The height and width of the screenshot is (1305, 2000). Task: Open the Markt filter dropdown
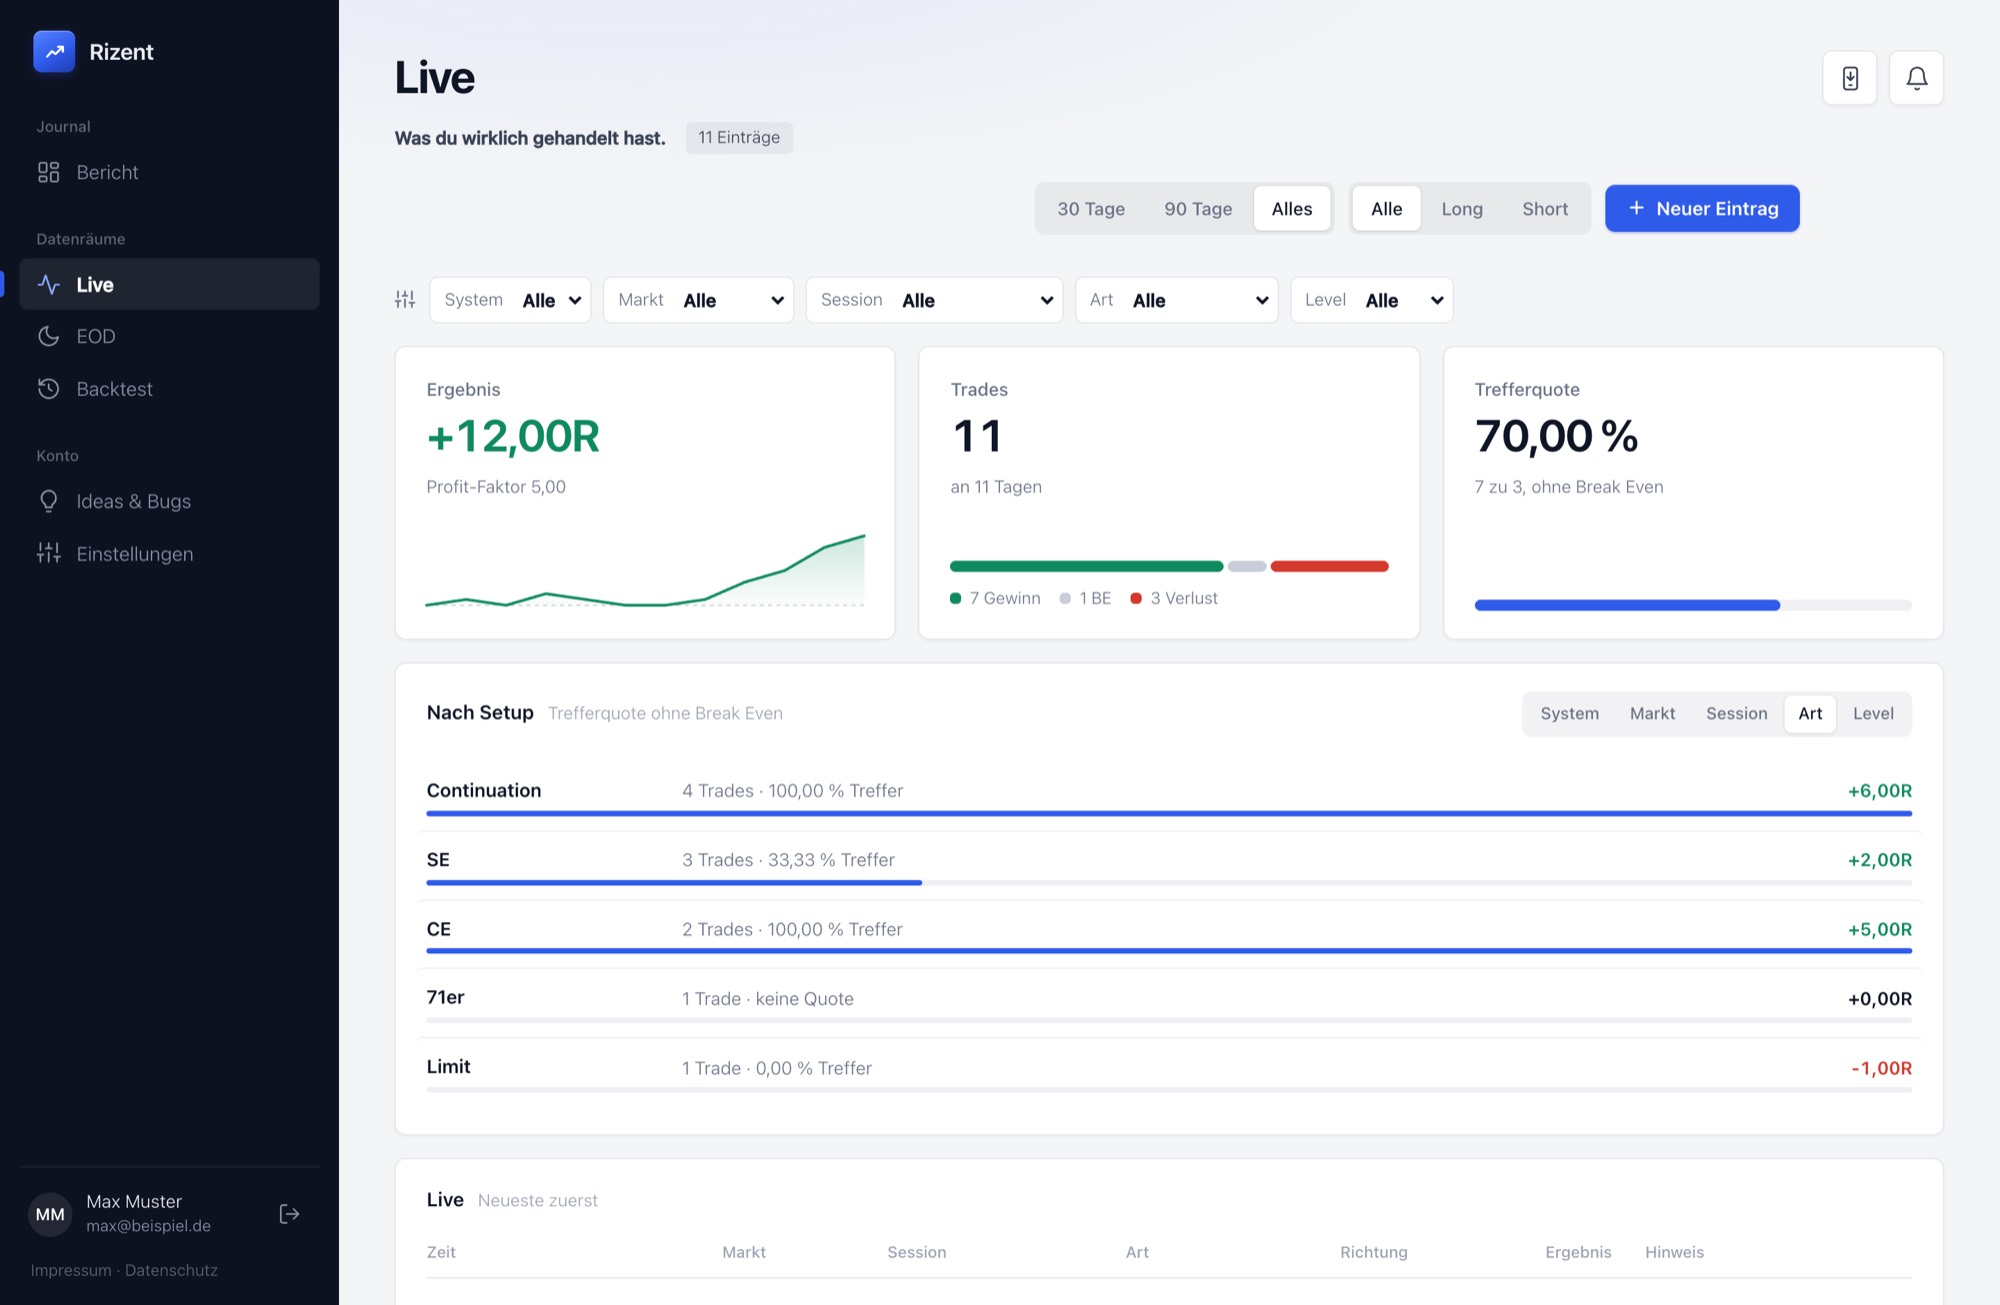click(x=698, y=300)
